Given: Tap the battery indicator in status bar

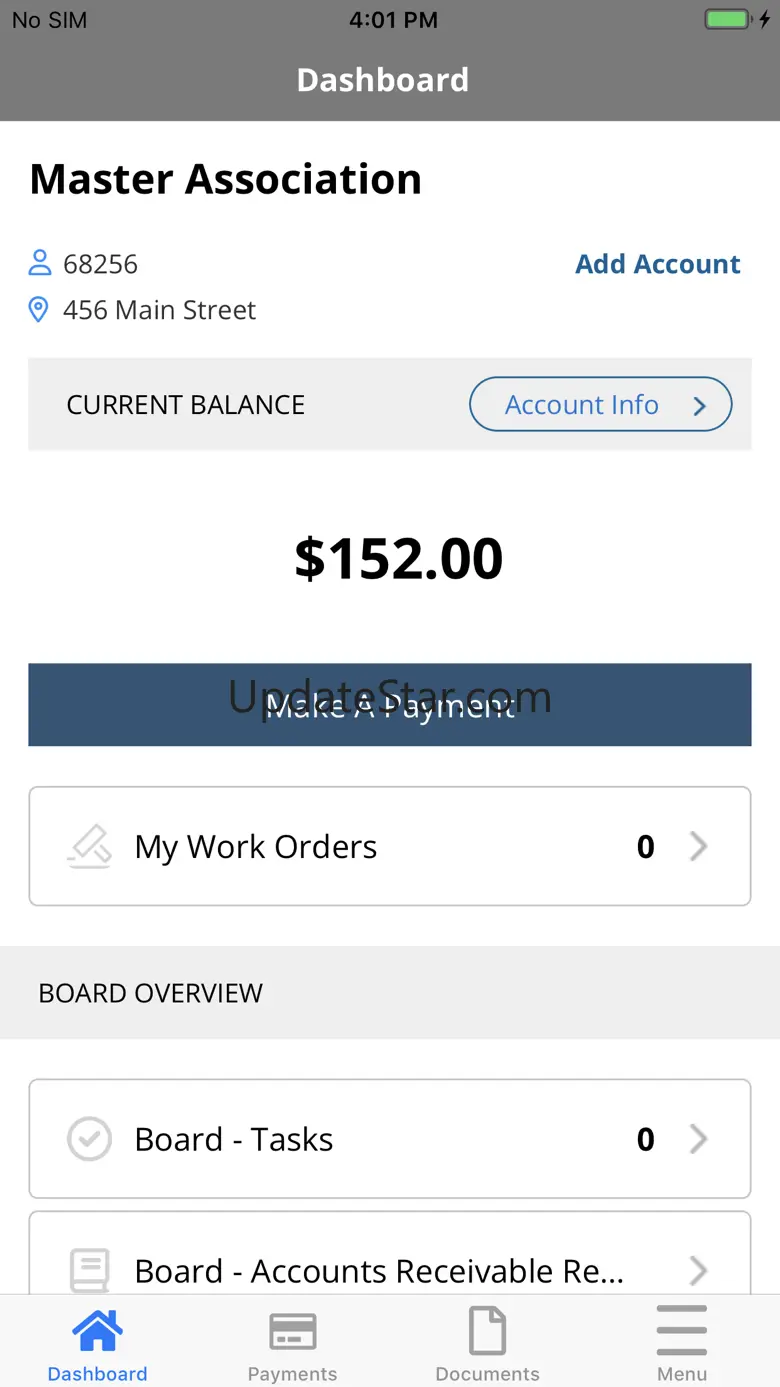Looking at the screenshot, I should [x=727, y=20].
